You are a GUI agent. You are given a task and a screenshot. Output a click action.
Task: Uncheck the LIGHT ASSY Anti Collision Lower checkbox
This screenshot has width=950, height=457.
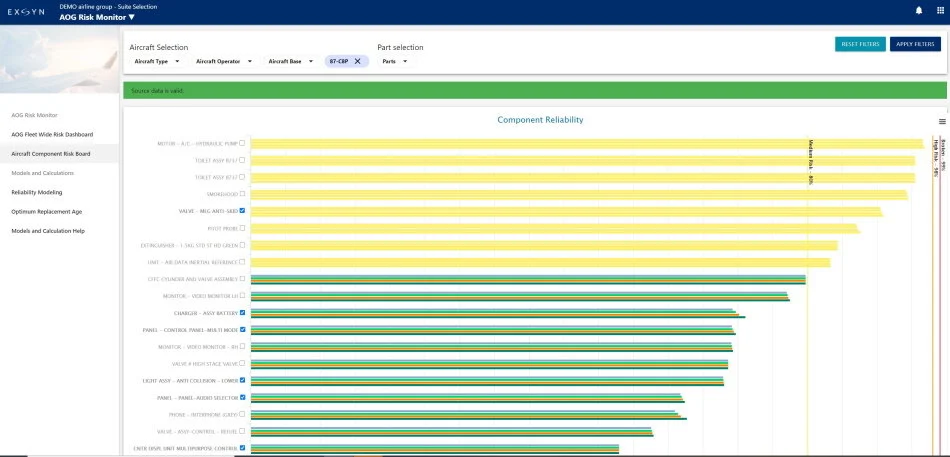(242, 380)
